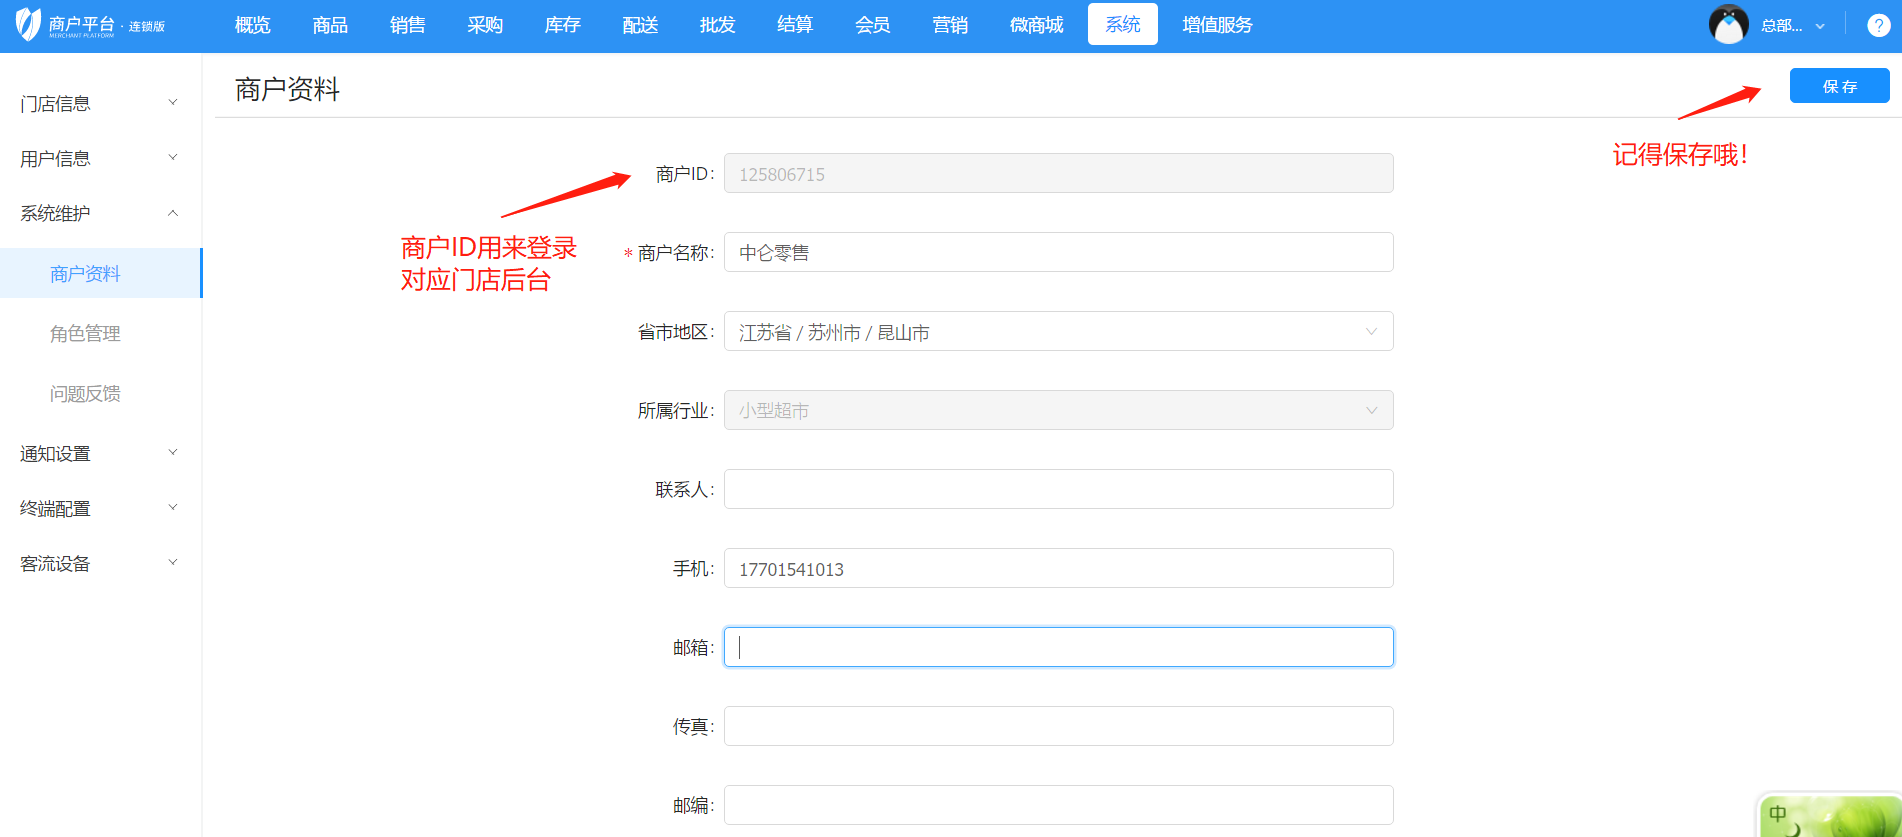Go to 角色管理 in the sidebar
This screenshot has height=837, width=1902.
pos(85,333)
